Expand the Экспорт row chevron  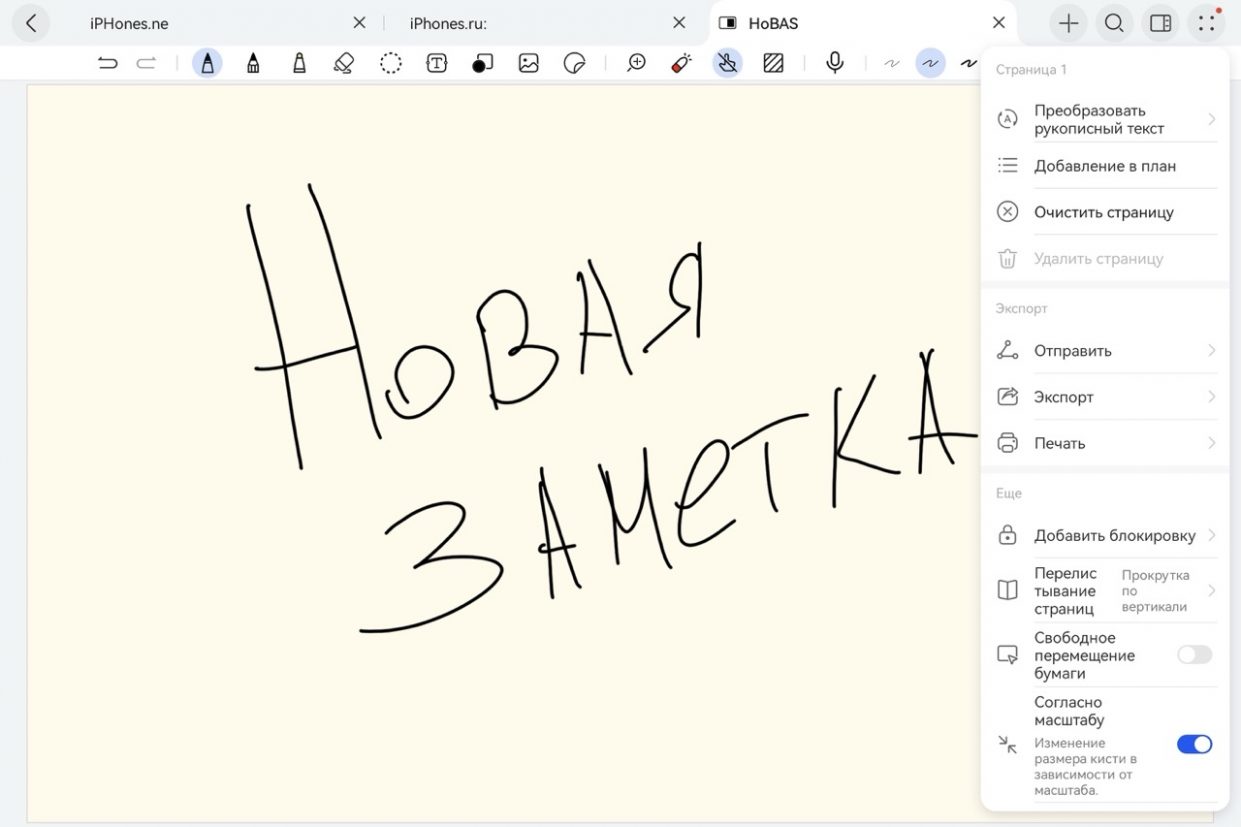[1211, 397]
